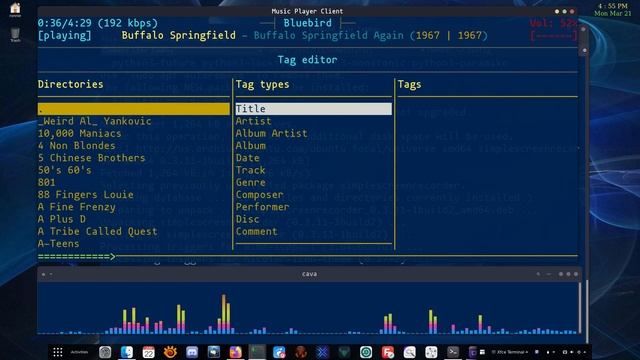The image size is (640, 360).
Task: Click the Tags column header
Action: pyautogui.click(x=409, y=84)
